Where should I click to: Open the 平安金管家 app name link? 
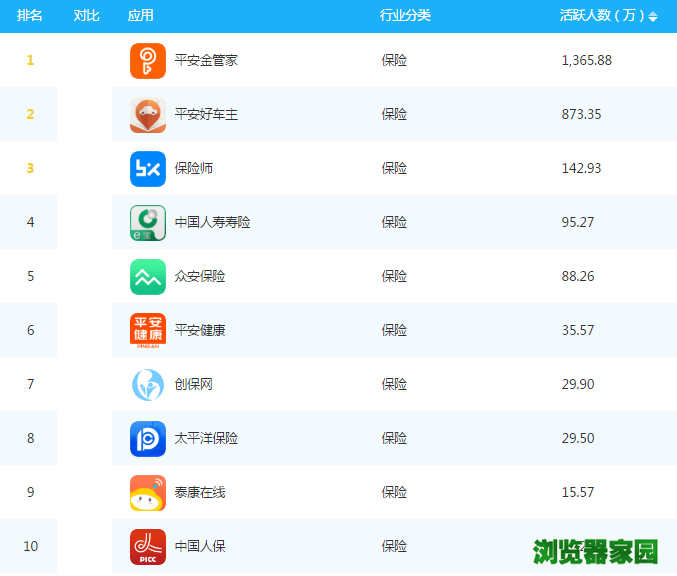206,61
